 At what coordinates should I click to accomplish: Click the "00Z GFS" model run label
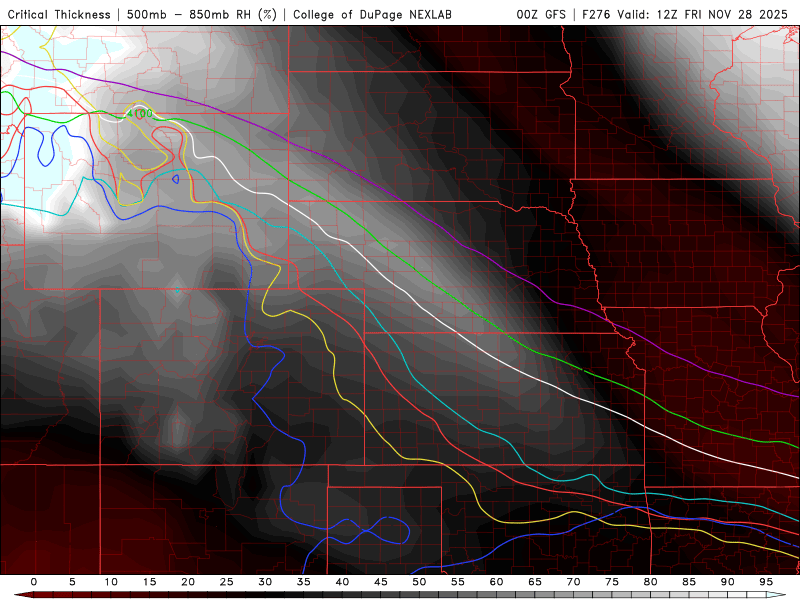541,15
